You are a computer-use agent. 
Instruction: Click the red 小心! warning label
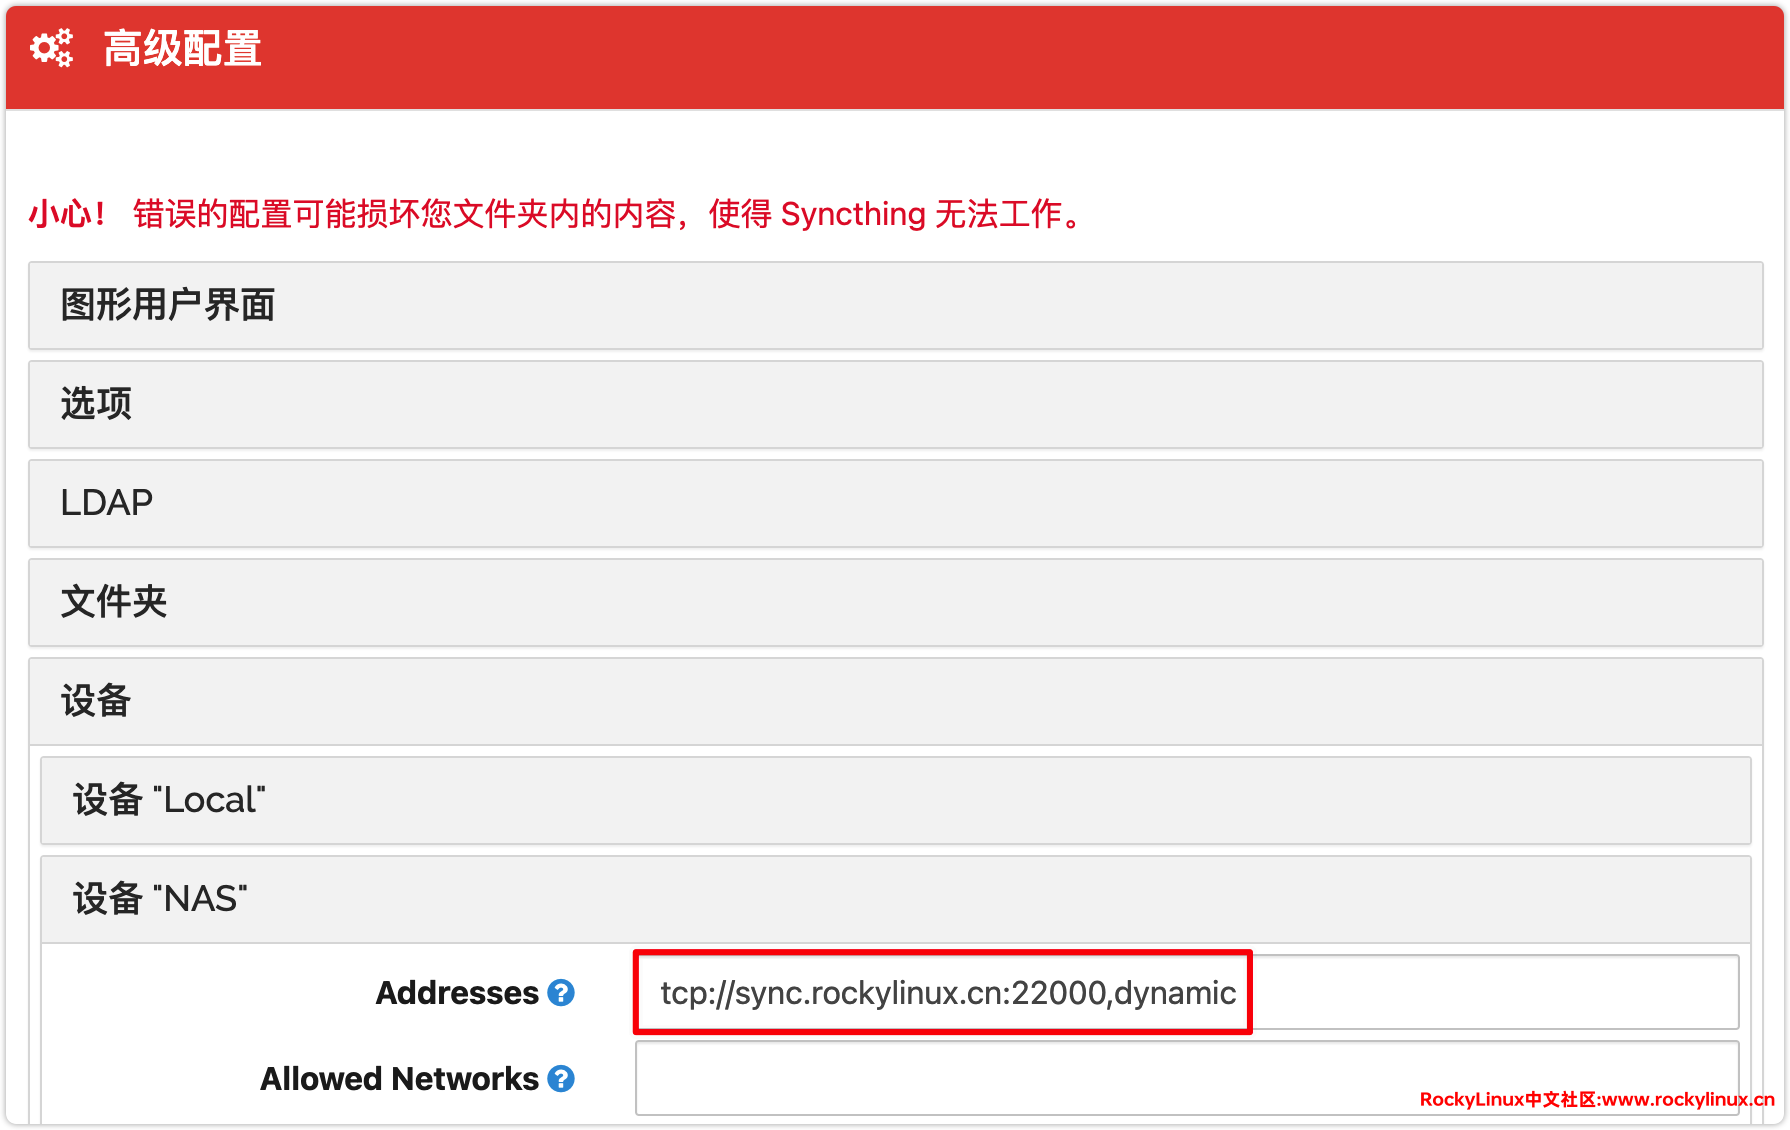coord(67,214)
